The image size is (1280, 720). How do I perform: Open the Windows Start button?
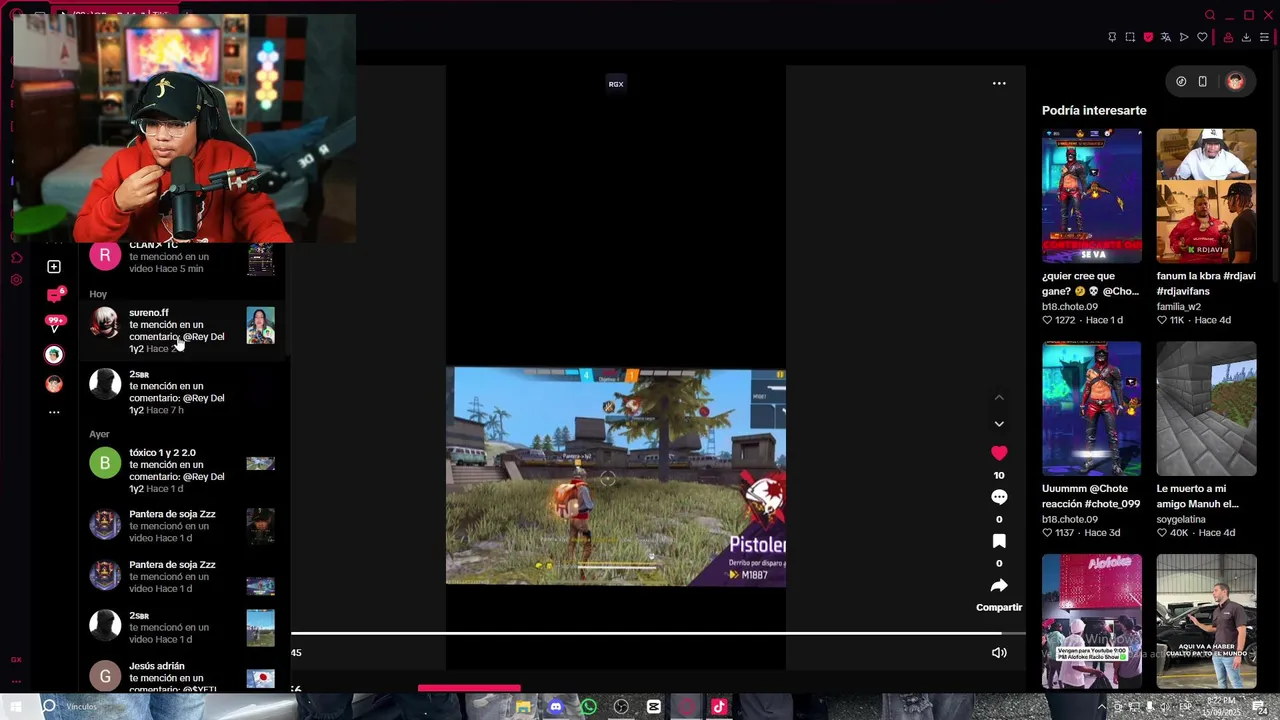click(16, 707)
